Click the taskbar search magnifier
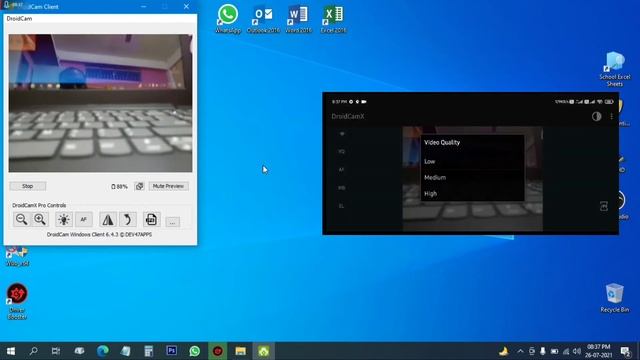 point(33,351)
